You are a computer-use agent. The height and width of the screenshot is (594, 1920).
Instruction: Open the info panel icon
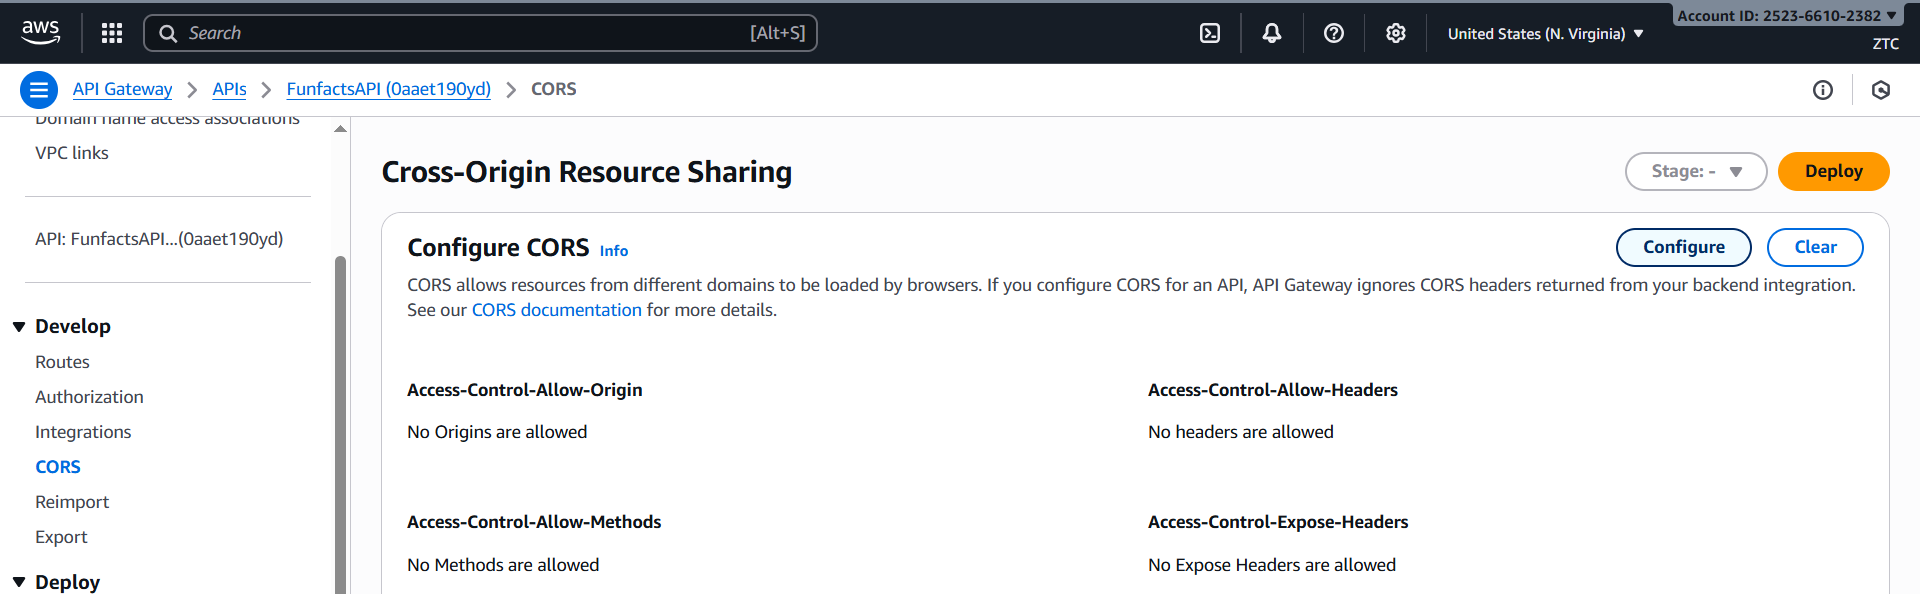click(x=1823, y=90)
